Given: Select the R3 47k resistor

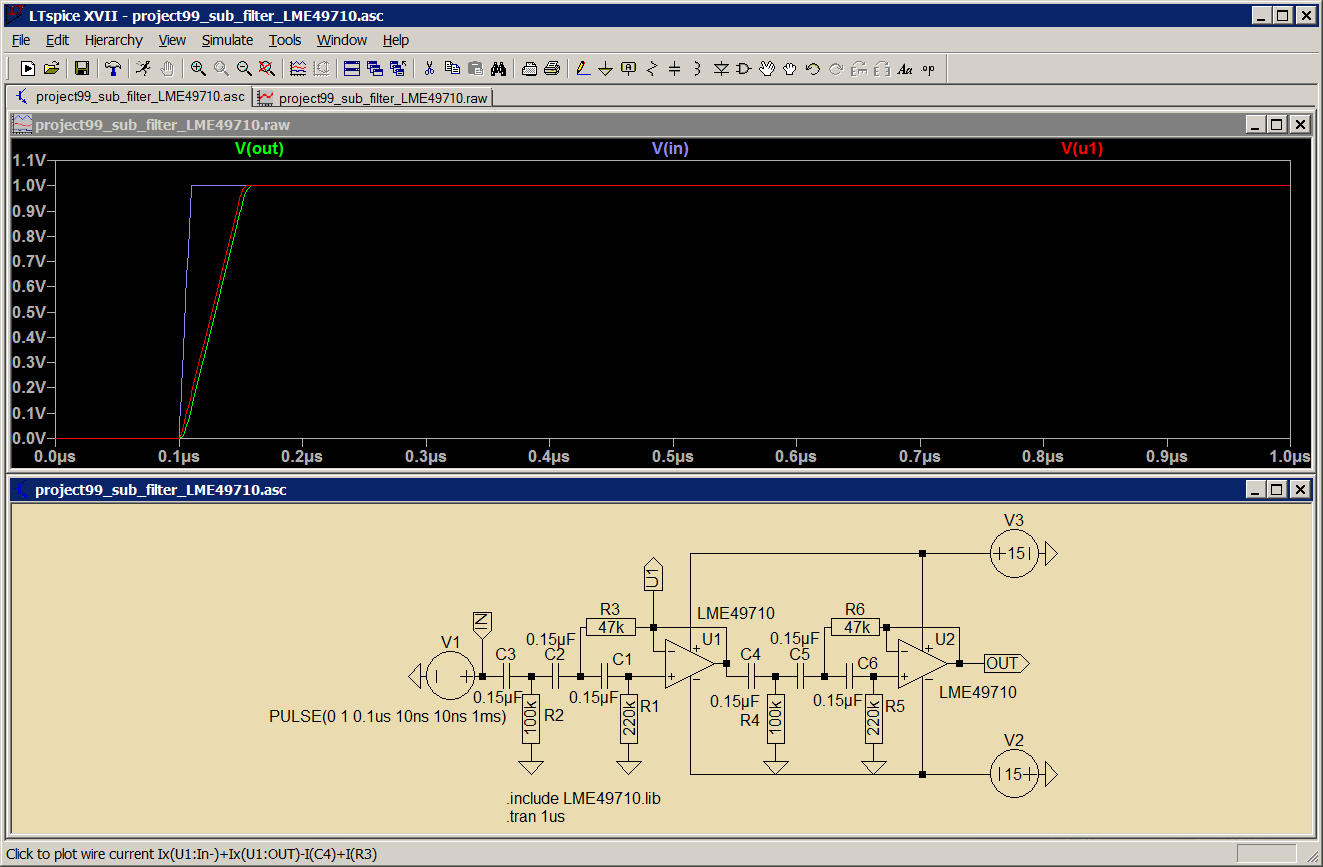Looking at the screenshot, I should pos(610,627).
